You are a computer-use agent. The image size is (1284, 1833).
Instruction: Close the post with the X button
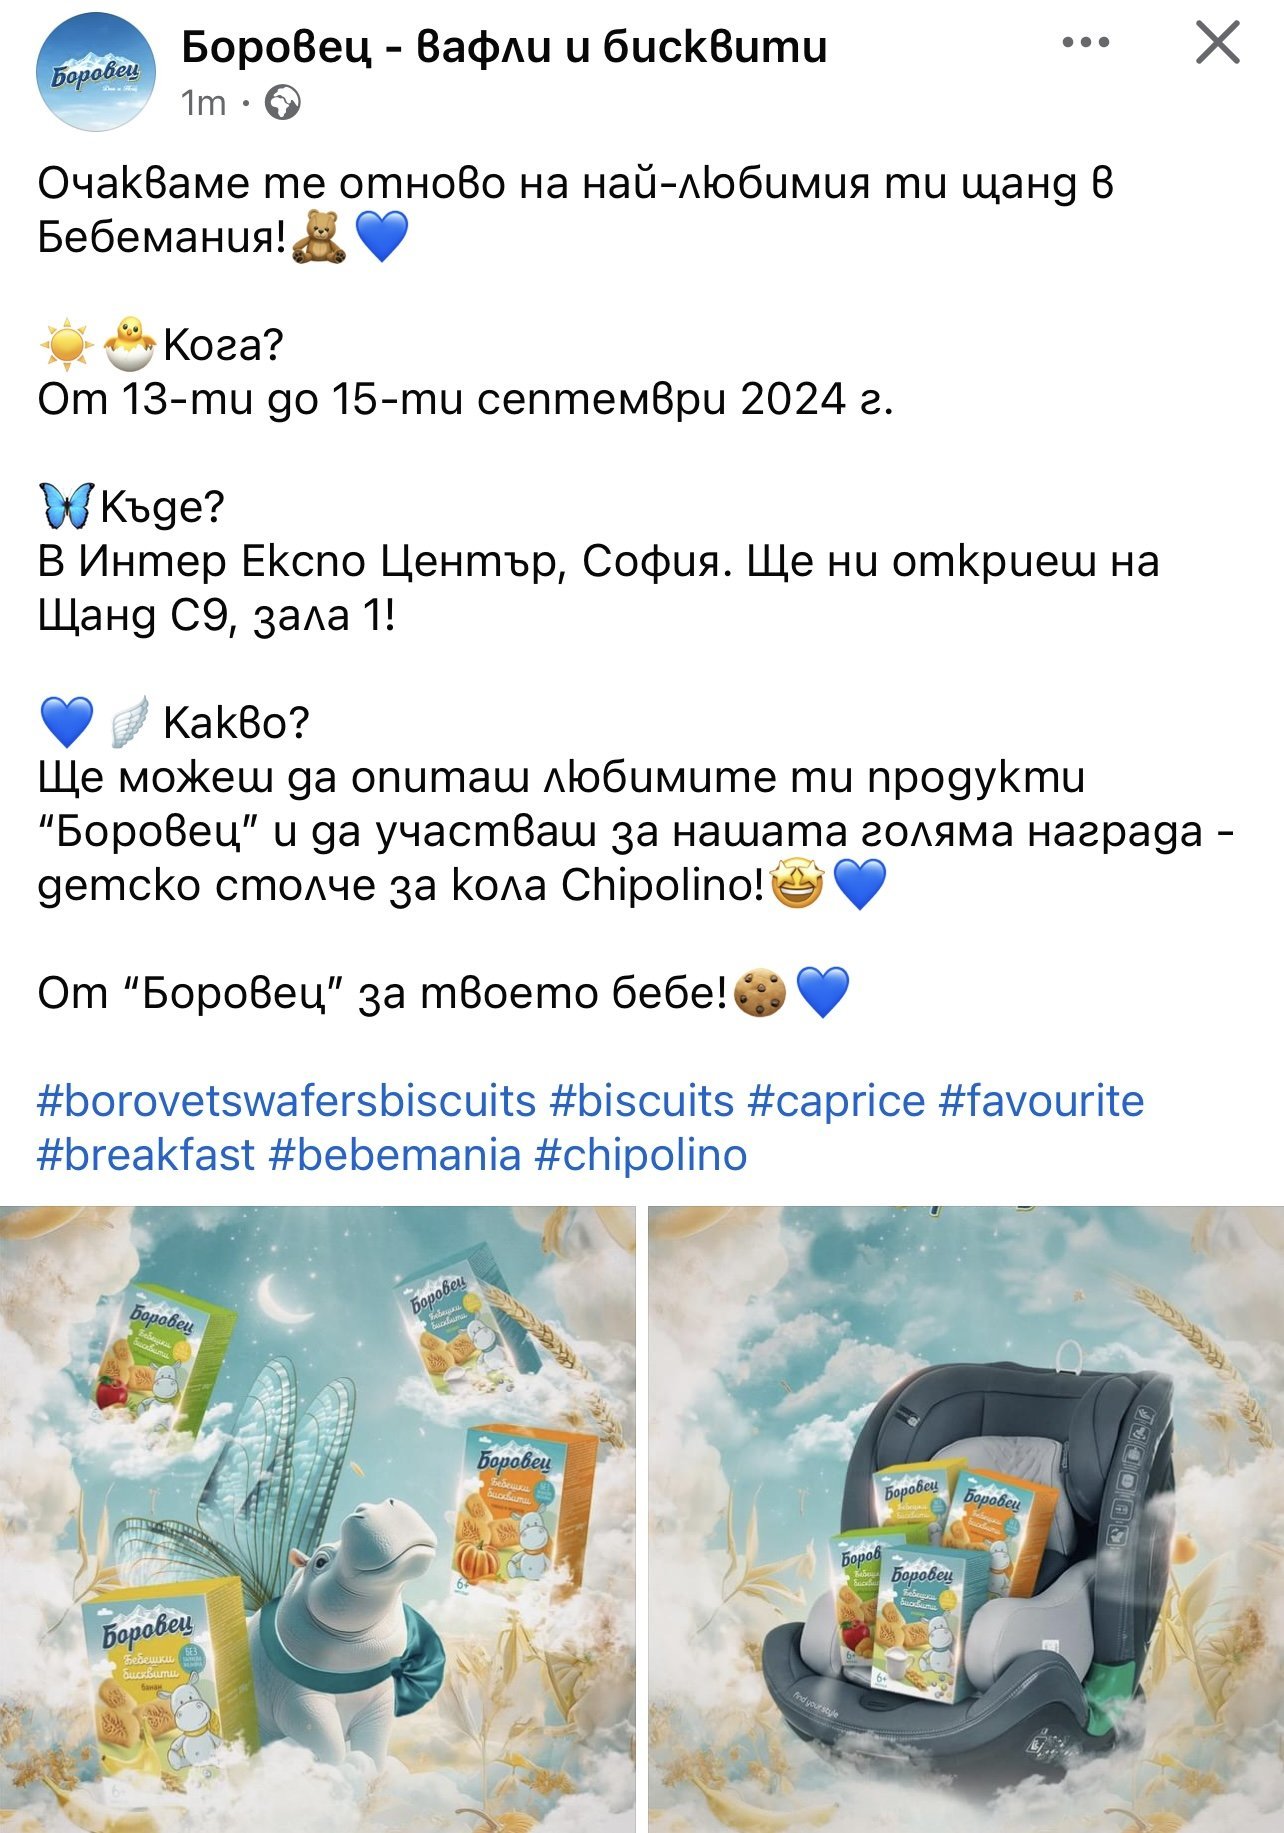1217,43
